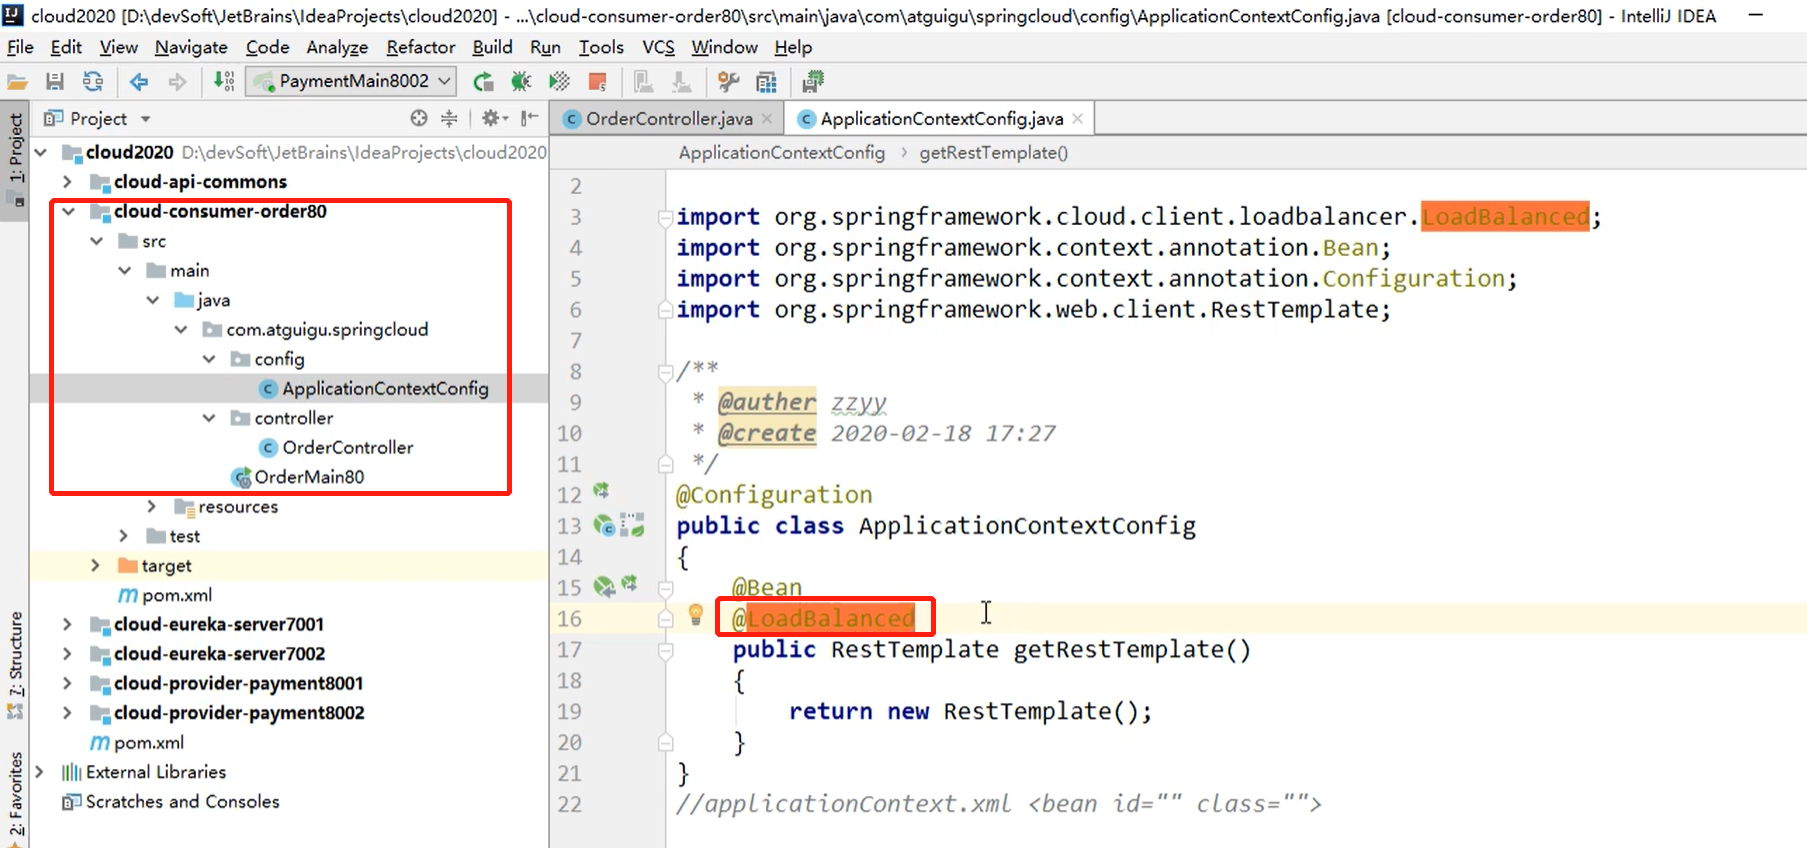Toggle the fold end marker on line 20
1807x848 pixels.
pos(665,743)
